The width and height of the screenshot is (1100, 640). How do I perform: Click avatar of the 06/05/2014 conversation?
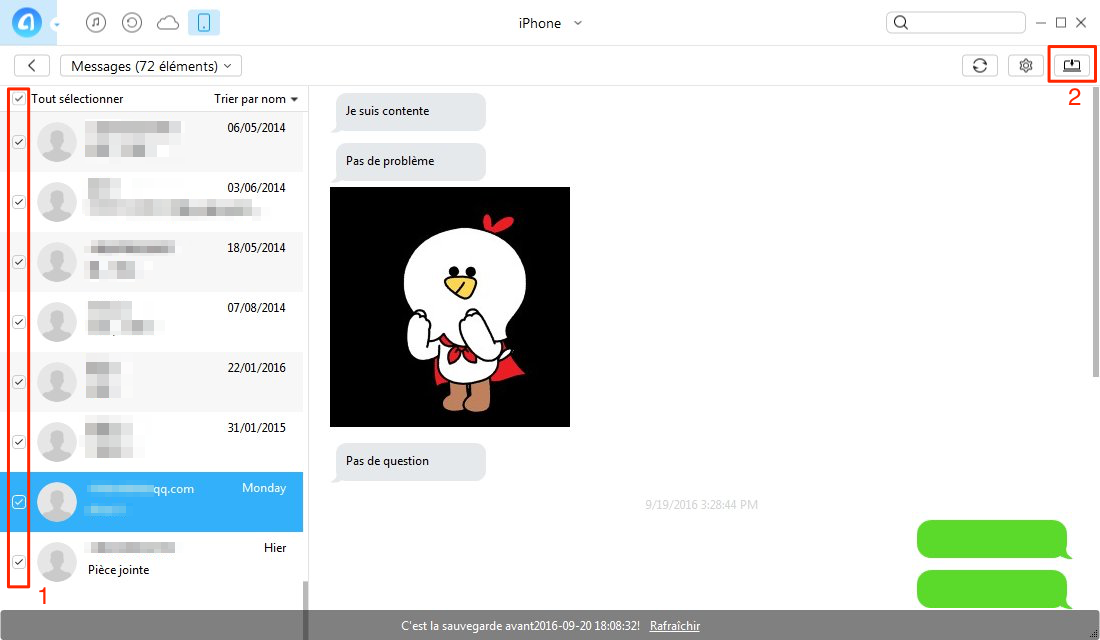[x=57, y=142]
